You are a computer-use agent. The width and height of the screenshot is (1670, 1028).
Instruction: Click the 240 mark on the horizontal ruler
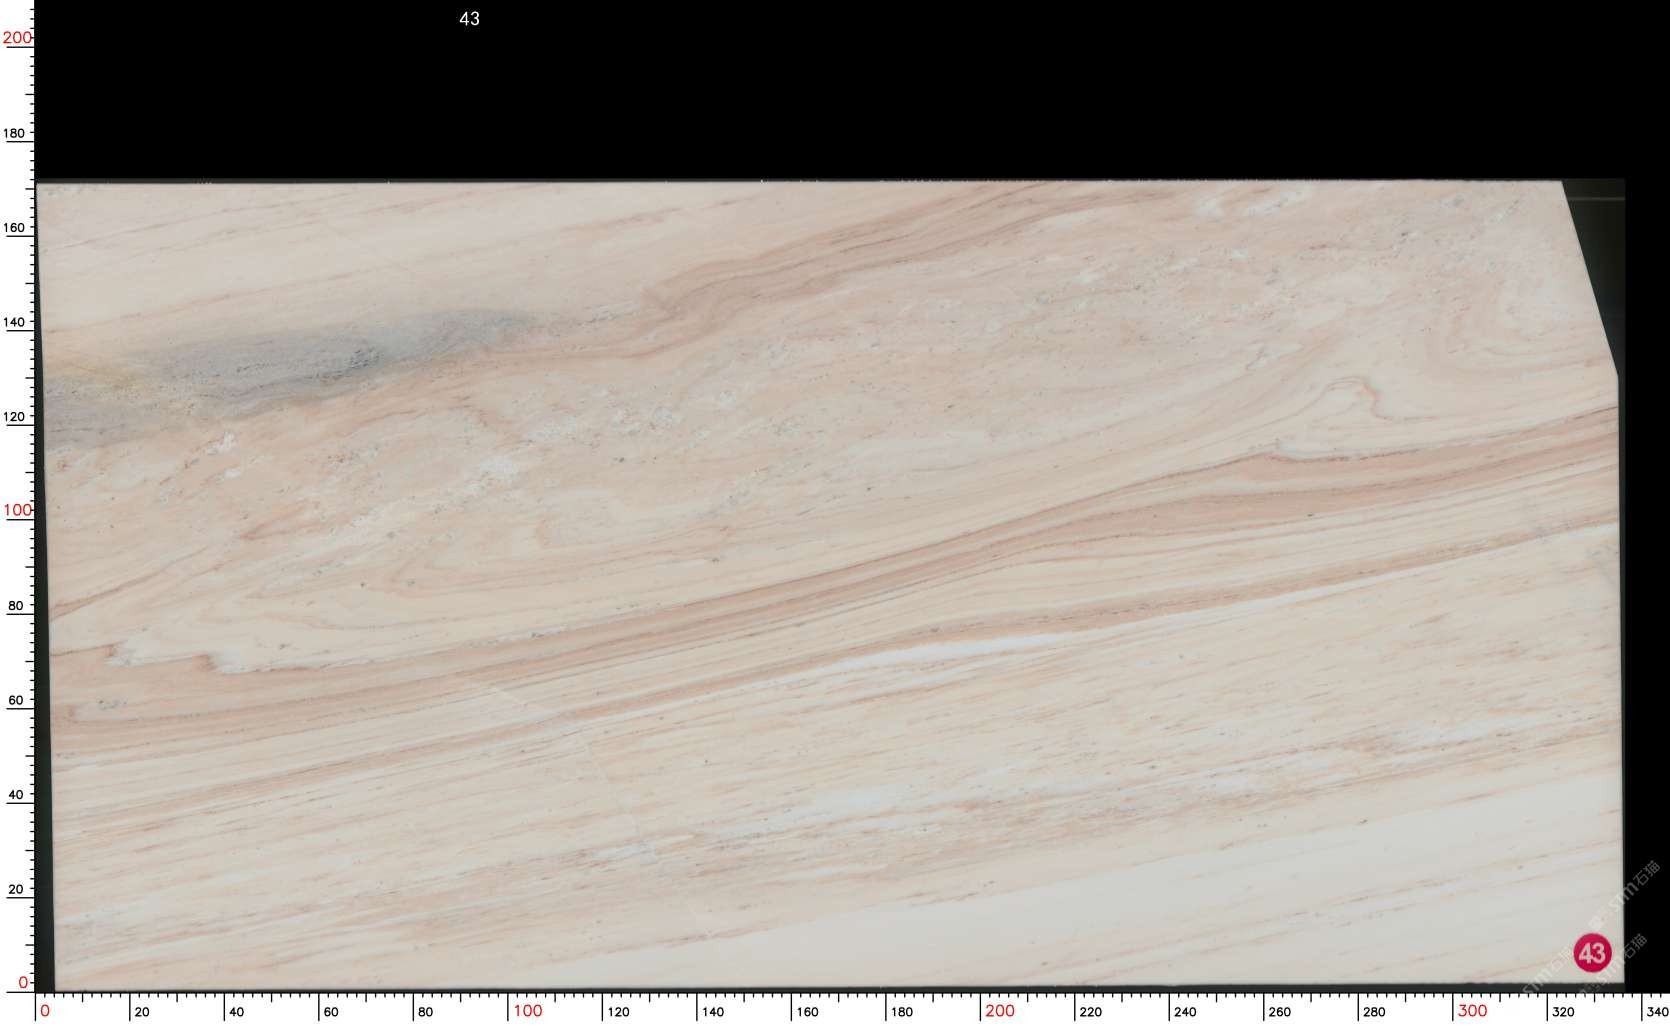tap(1185, 1012)
